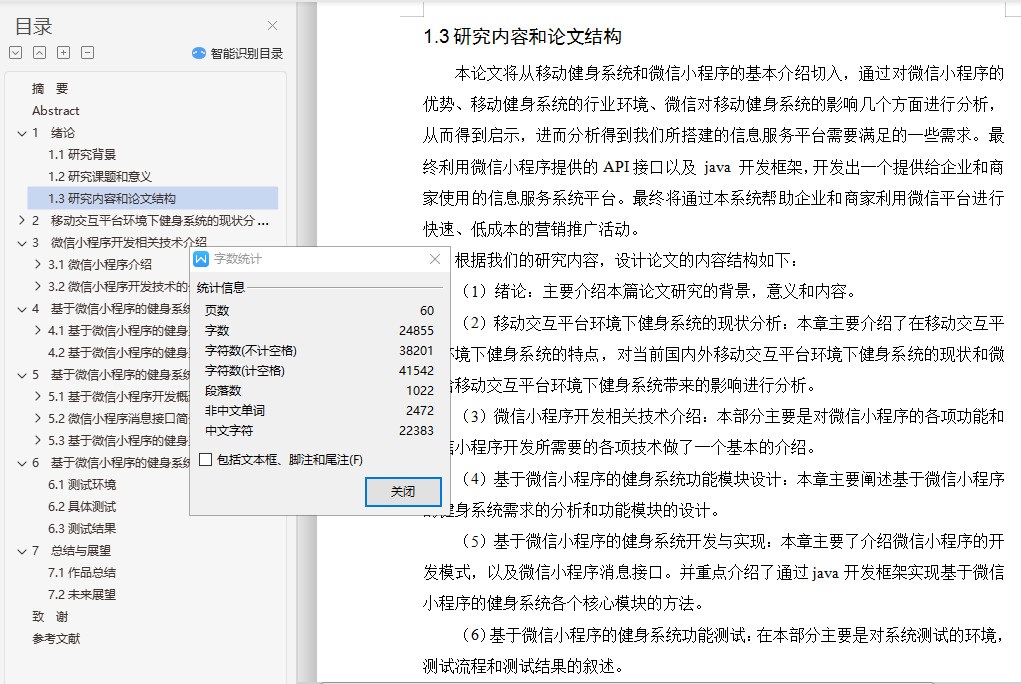Expand section 5.1 基于微信小程序开发概
The height and width of the screenshot is (684, 1021).
point(38,397)
